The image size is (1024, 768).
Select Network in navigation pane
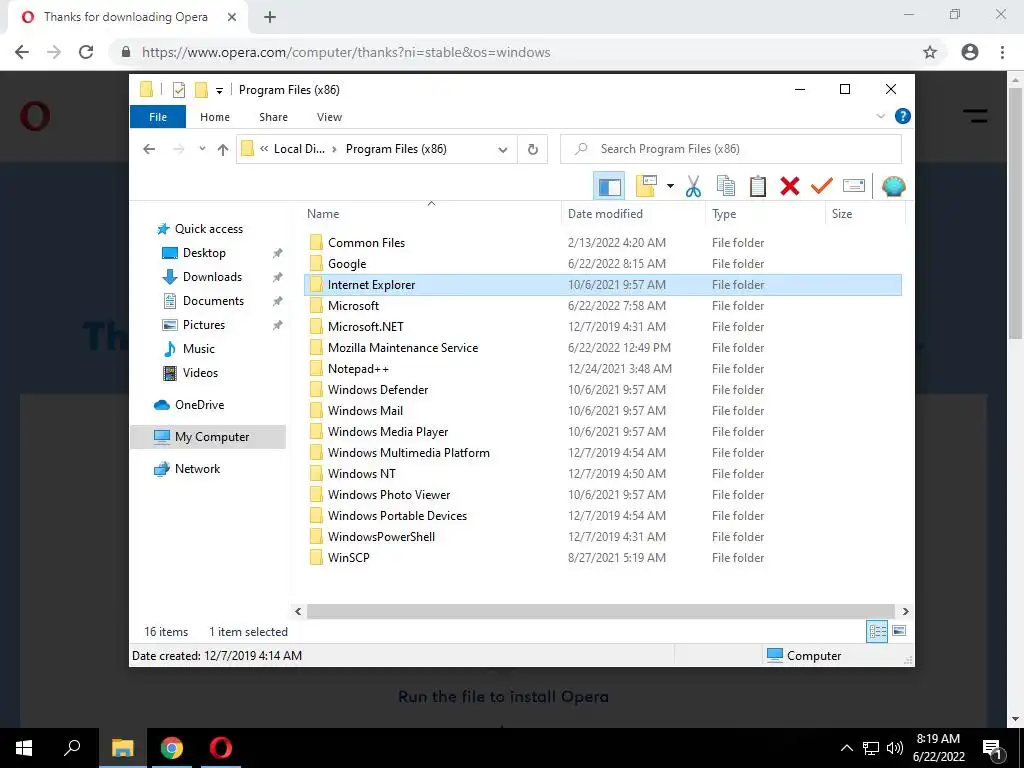click(x=197, y=469)
